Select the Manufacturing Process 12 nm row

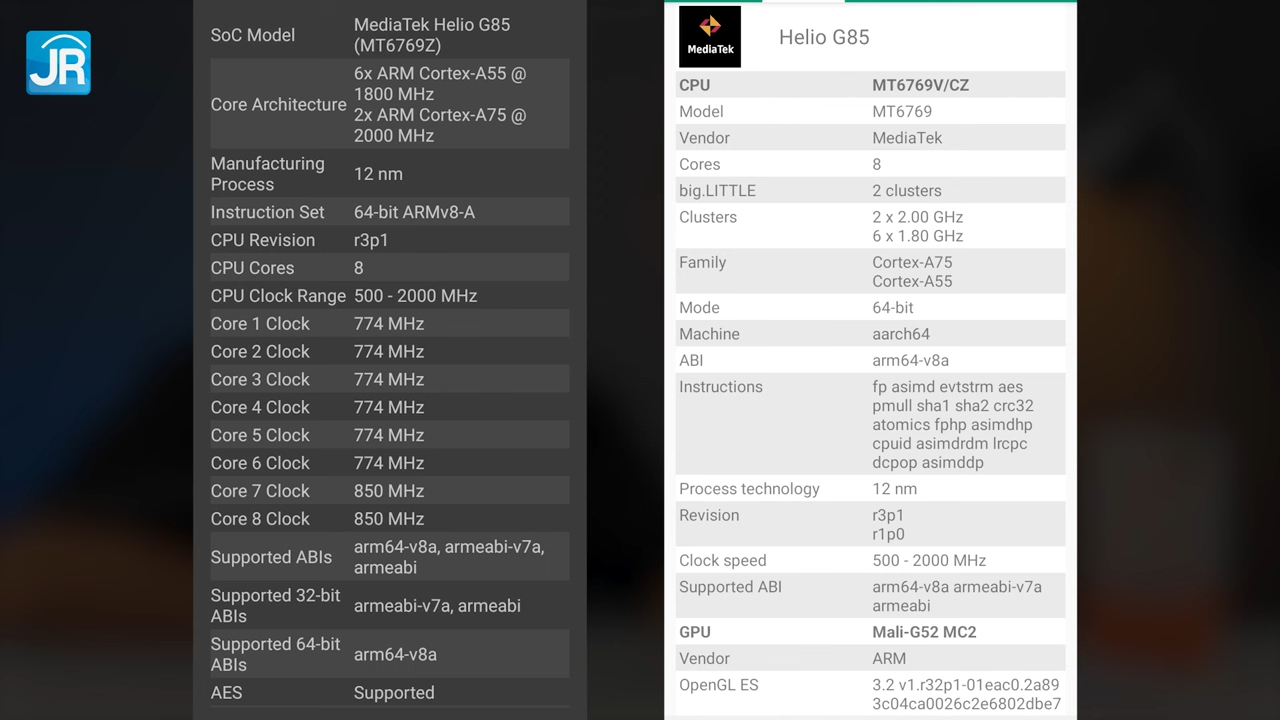coord(389,174)
